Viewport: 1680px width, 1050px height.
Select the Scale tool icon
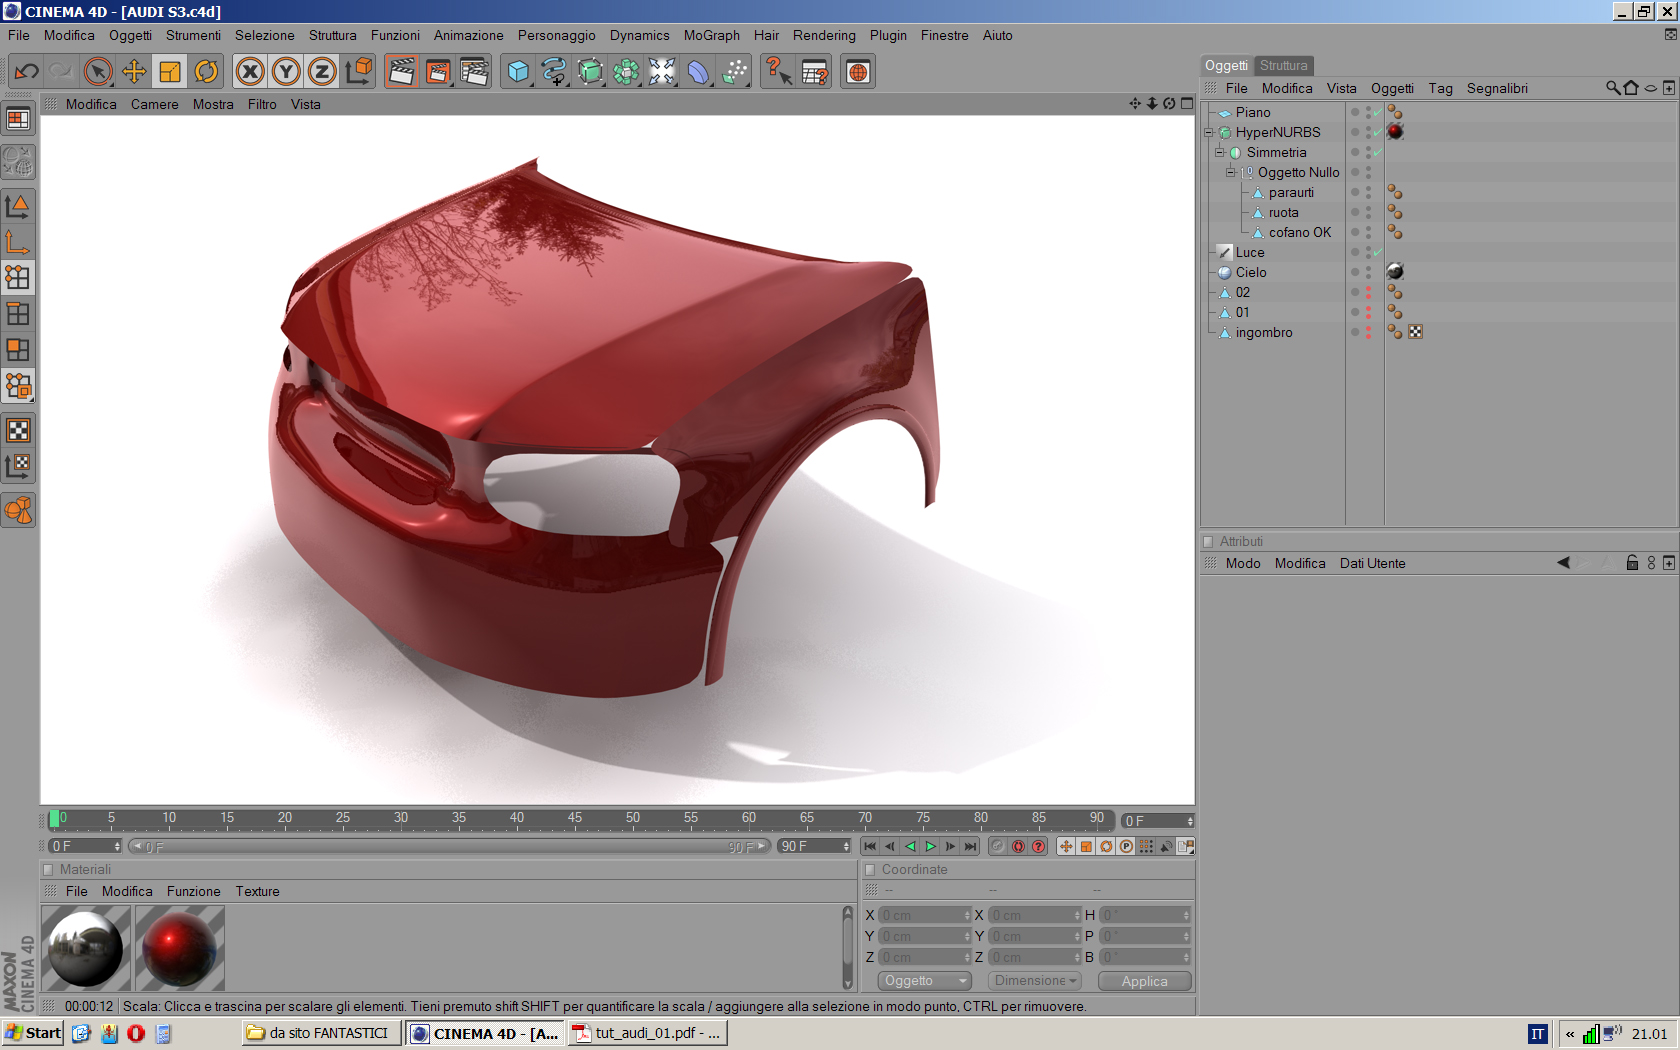(x=170, y=71)
